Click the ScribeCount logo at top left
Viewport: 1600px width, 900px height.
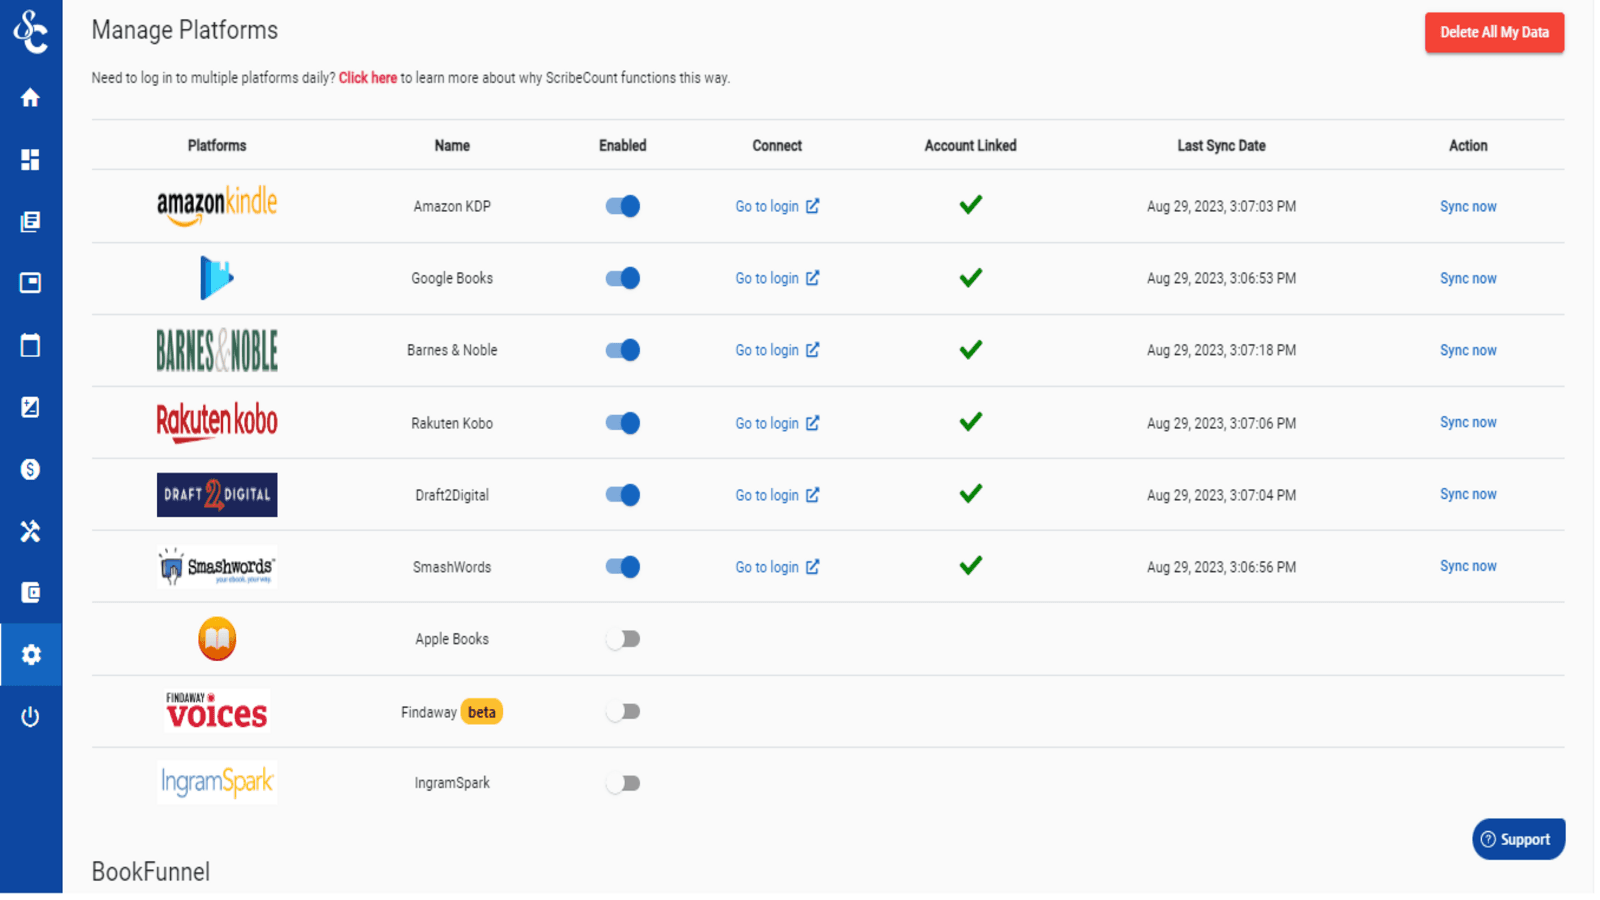point(30,31)
